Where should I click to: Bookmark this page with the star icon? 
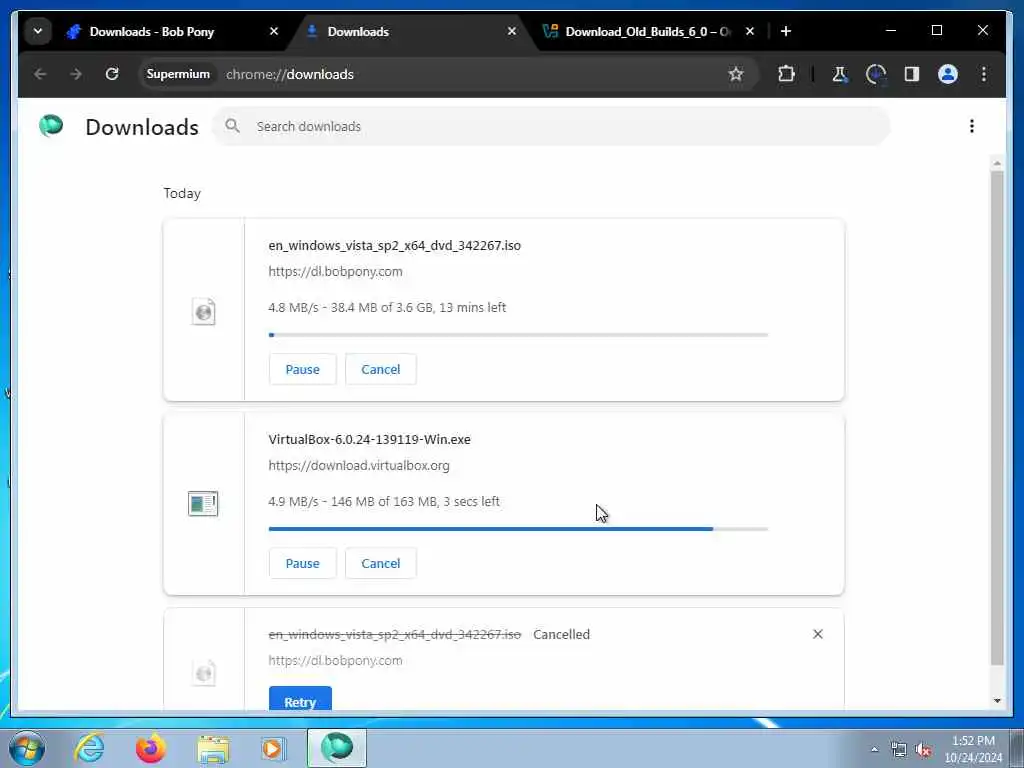[x=736, y=74]
